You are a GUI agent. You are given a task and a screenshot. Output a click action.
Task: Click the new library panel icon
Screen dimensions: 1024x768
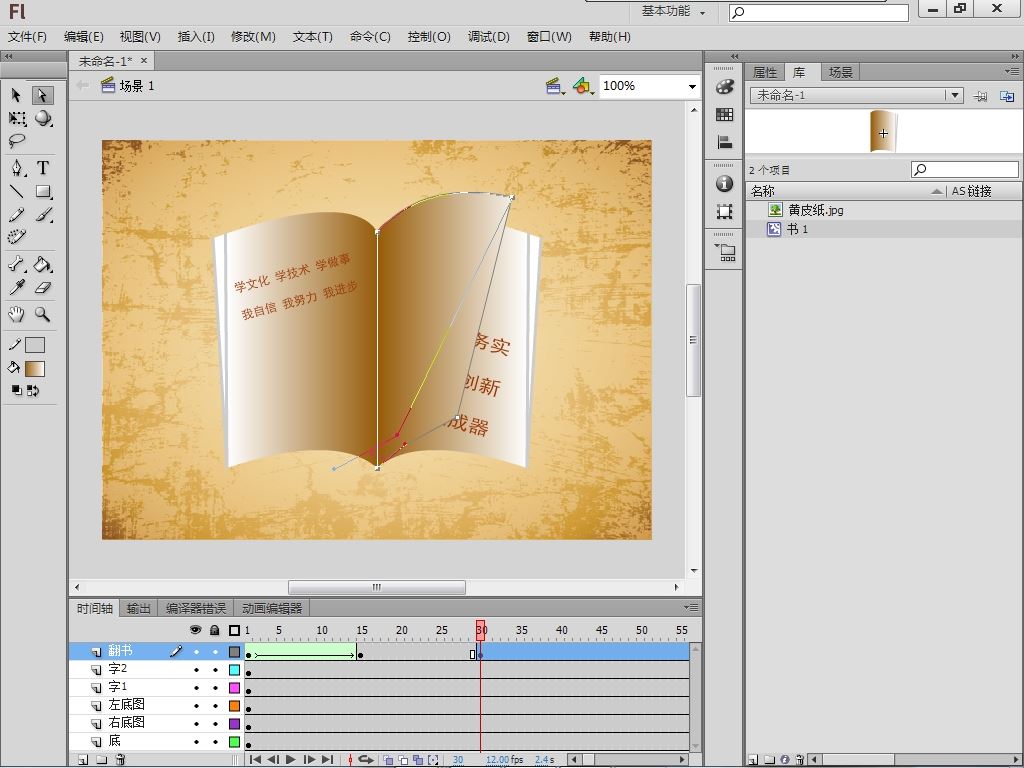coord(1007,96)
